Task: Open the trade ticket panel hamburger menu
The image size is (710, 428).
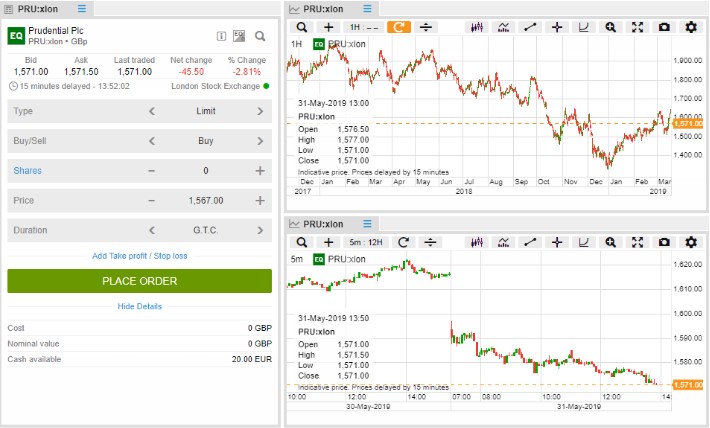Action: [81, 8]
